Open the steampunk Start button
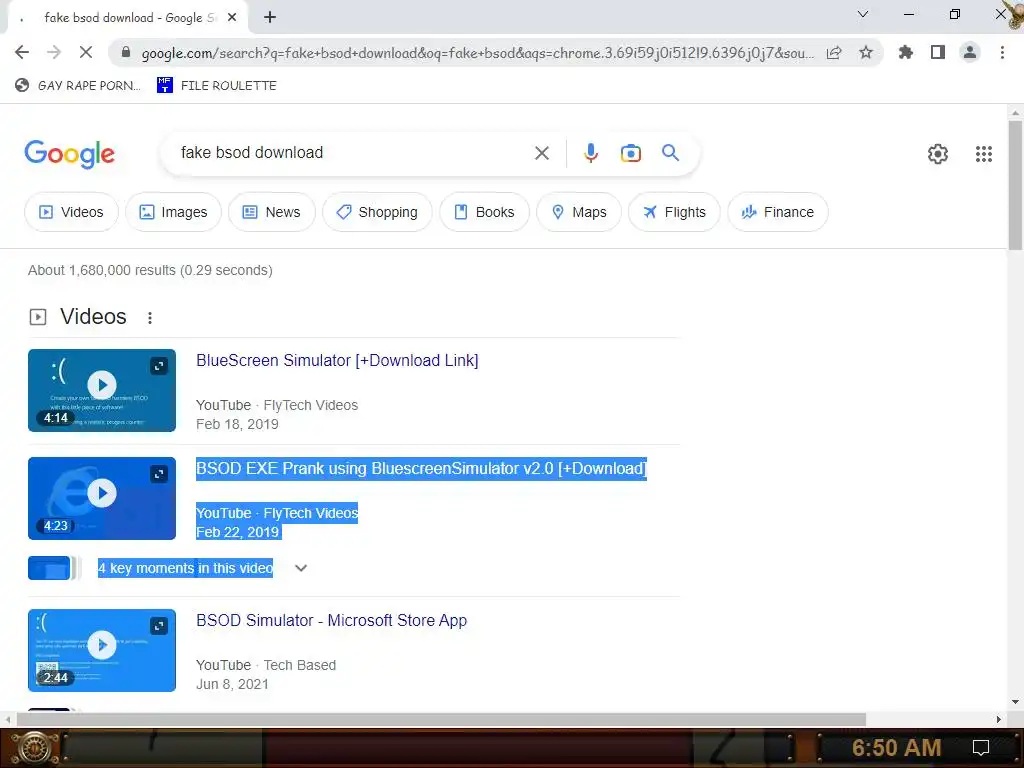Image resolution: width=1024 pixels, height=768 pixels. (x=34, y=748)
